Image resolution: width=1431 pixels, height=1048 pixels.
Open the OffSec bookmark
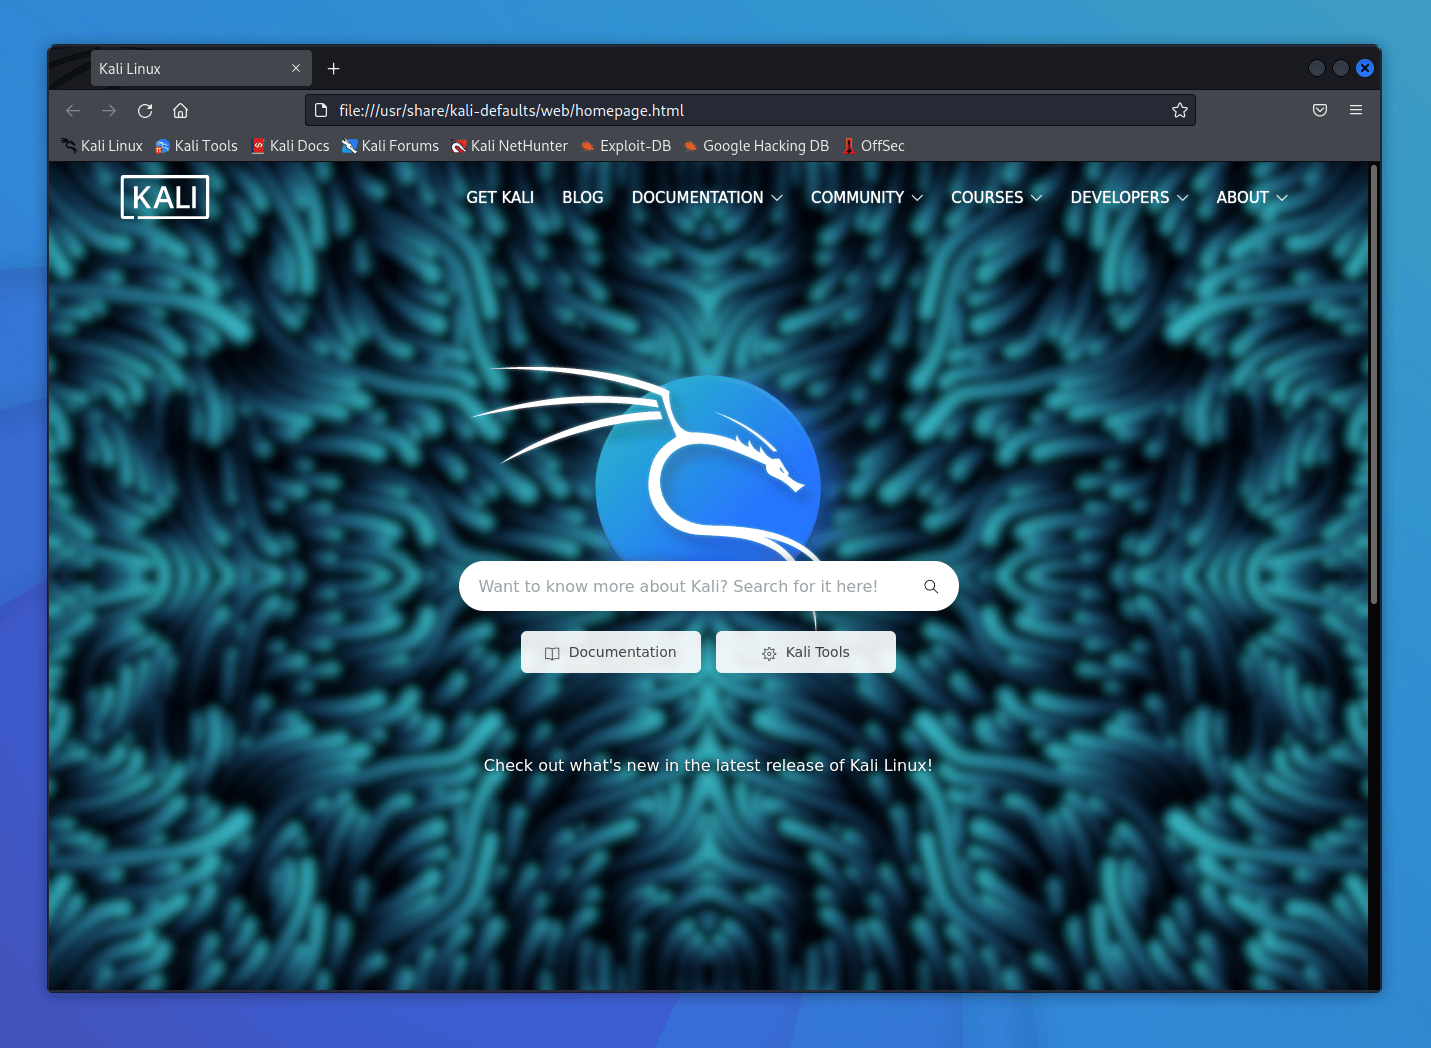[x=872, y=145]
